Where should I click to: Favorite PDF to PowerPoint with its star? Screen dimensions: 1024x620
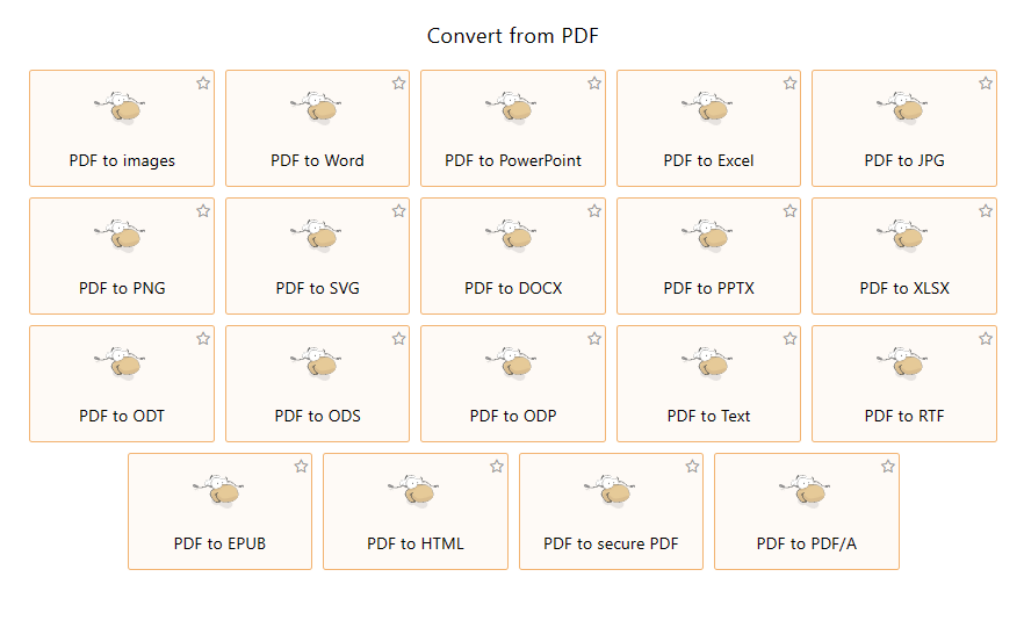click(594, 84)
